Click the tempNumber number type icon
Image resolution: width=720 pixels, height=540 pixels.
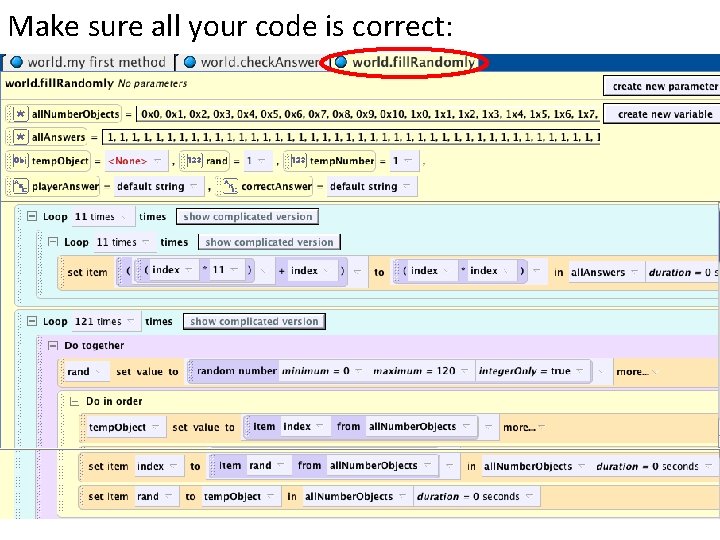pyautogui.click(x=298, y=161)
